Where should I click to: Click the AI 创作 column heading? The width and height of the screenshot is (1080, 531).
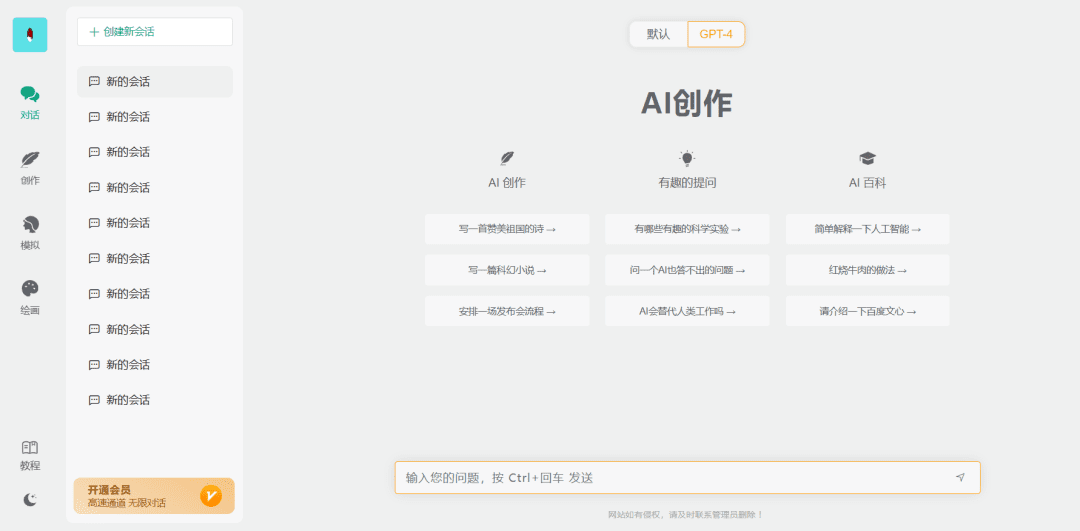(x=507, y=183)
